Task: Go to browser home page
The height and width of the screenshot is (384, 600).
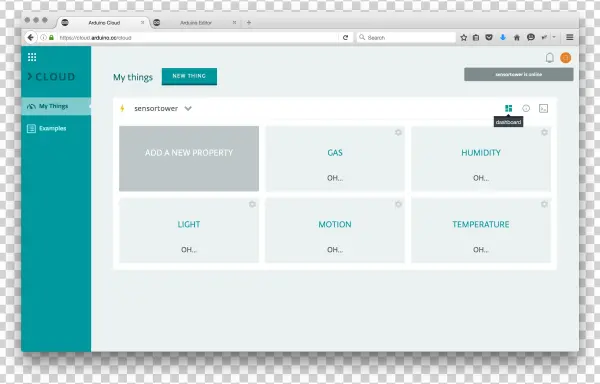Action: click(517, 37)
